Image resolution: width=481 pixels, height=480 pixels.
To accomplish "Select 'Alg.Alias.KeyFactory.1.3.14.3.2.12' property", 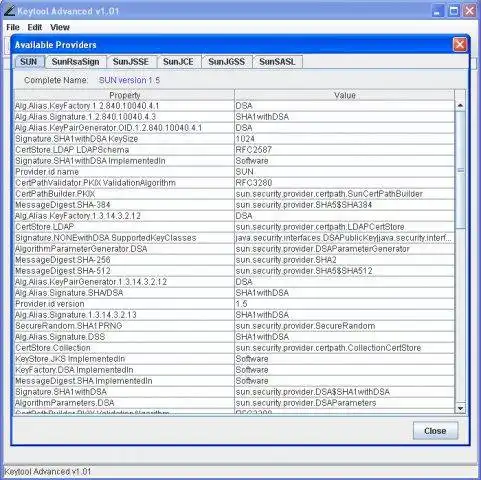I will point(124,216).
